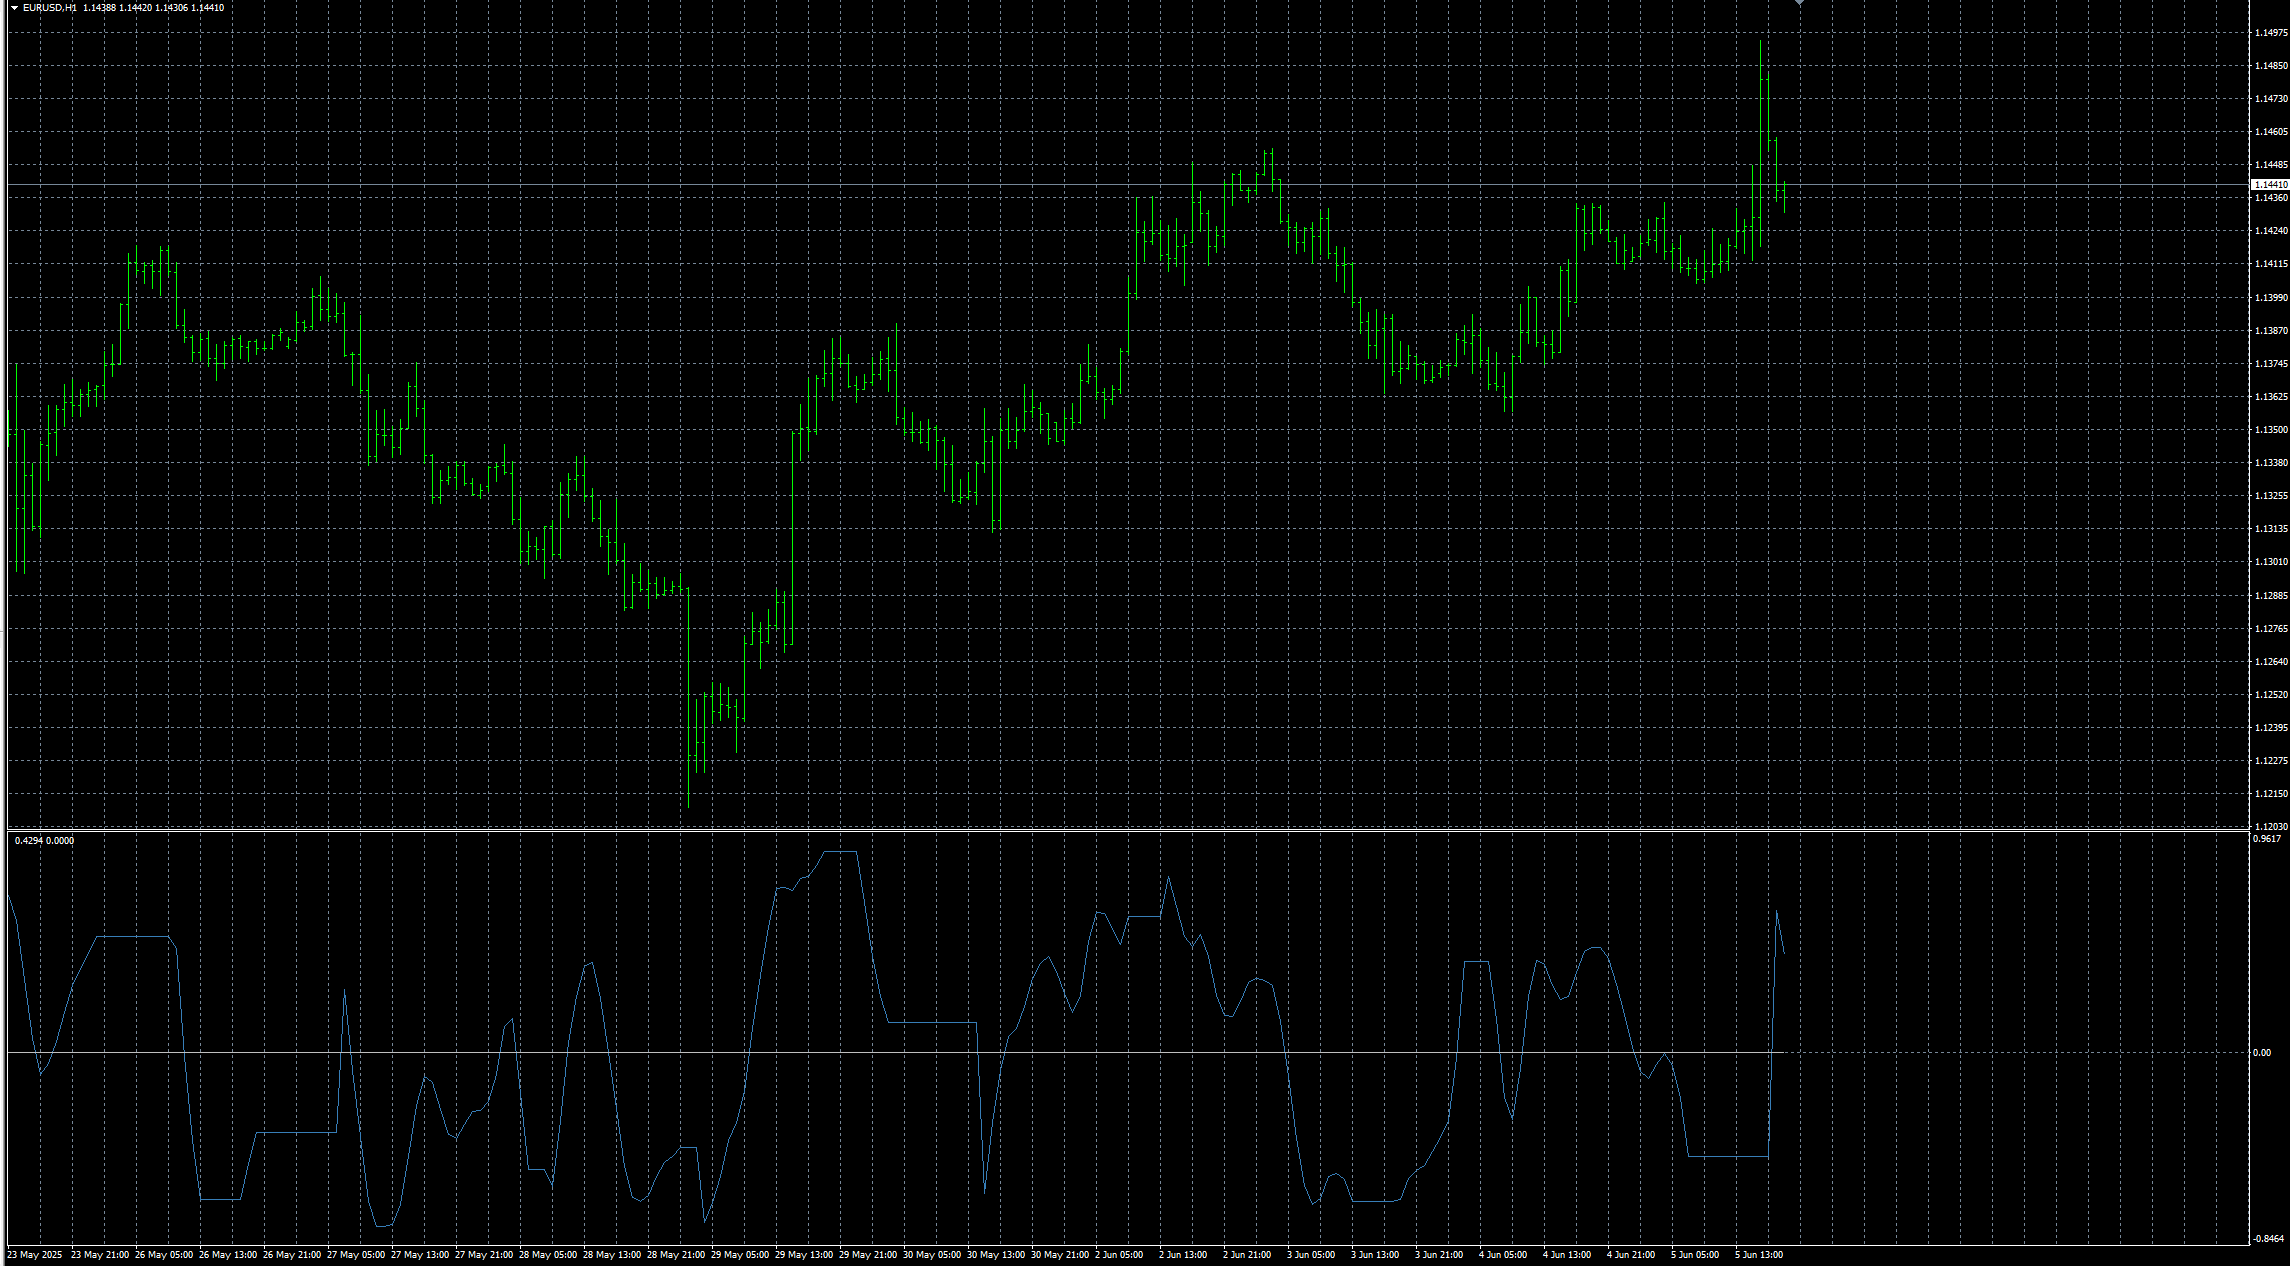Click the 30 May 05:00 time label
Viewport: 2290px width, 1266px height.
point(932,1255)
